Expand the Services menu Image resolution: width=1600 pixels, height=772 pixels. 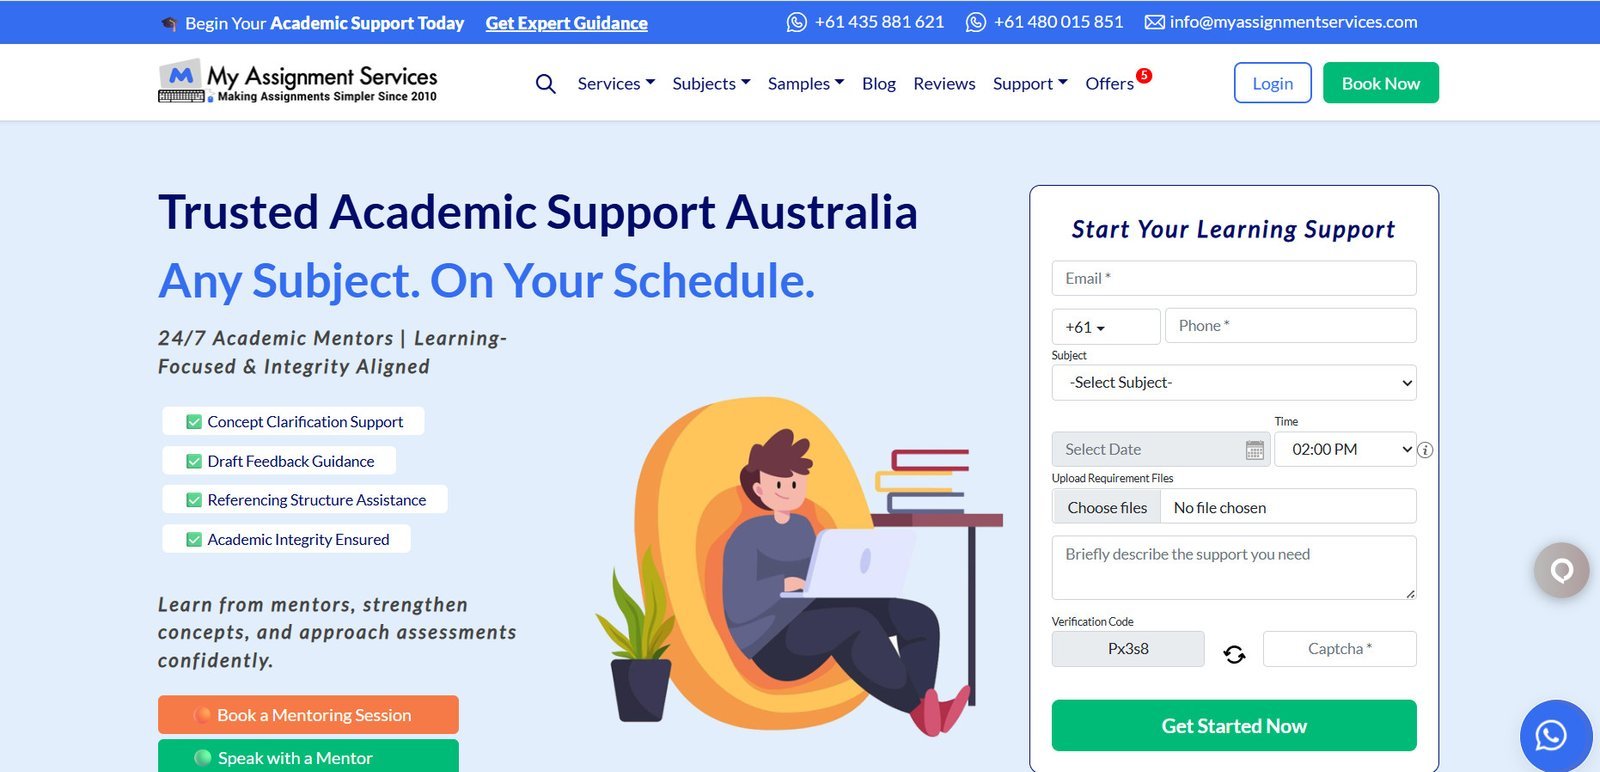[616, 84]
